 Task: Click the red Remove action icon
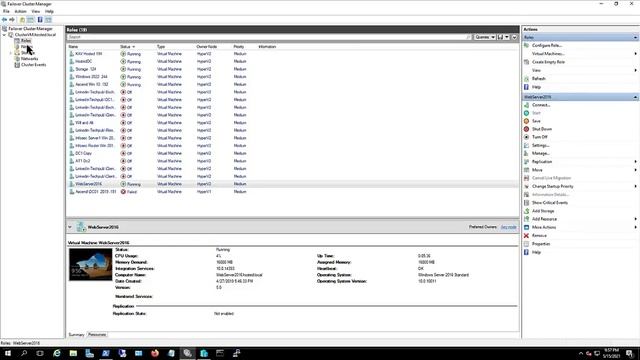527,236
